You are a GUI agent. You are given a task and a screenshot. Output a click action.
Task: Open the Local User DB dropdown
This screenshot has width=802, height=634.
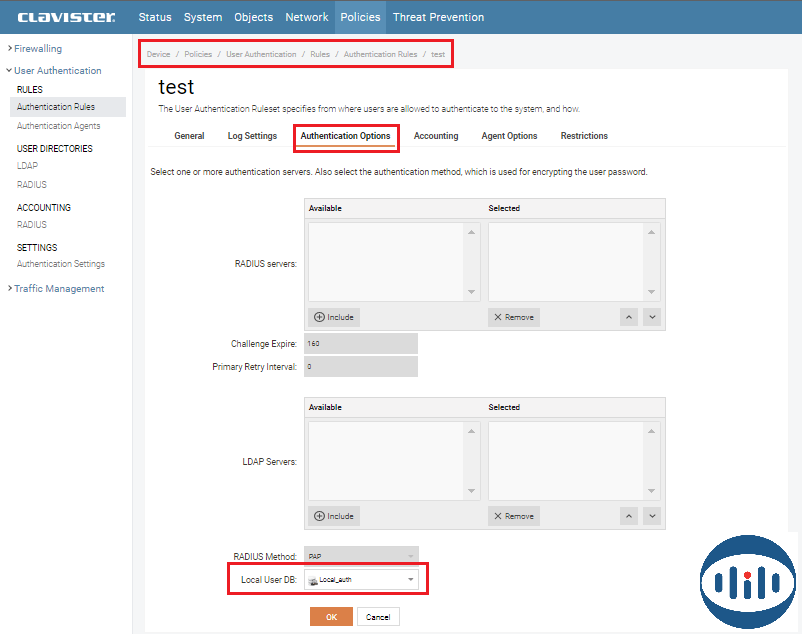click(x=361, y=579)
